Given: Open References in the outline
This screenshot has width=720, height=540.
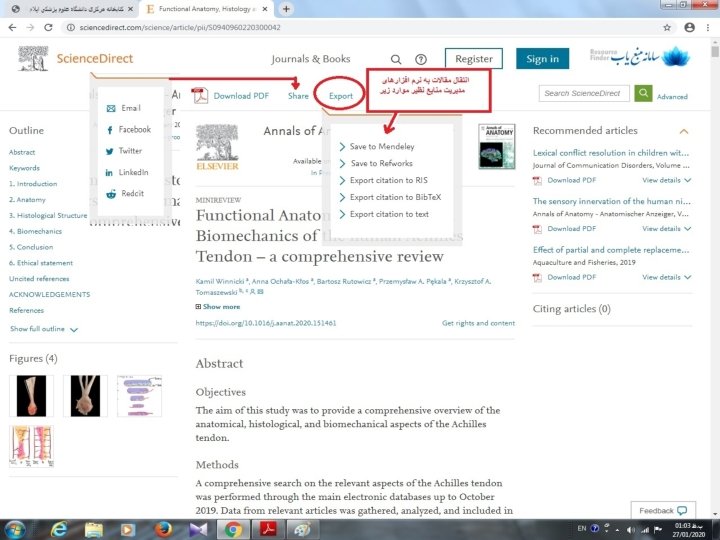Looking at the screenshot, I should 26,310.
